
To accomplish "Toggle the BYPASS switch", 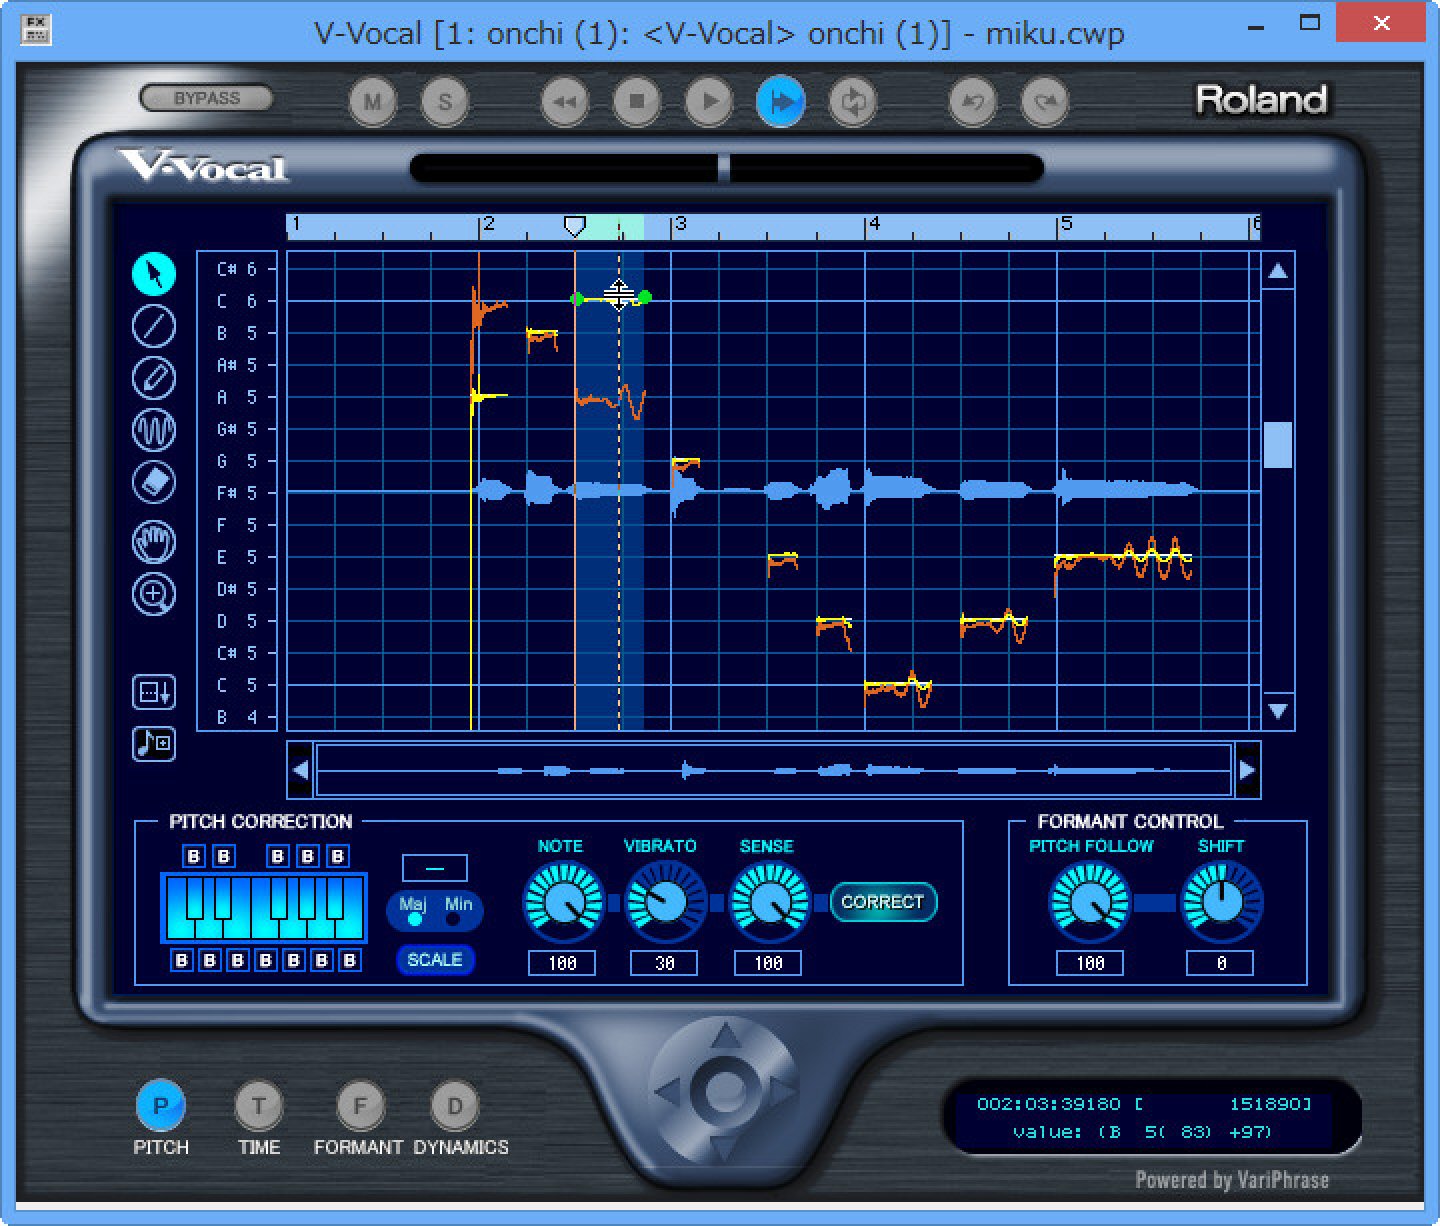I will tap(206, 98).
